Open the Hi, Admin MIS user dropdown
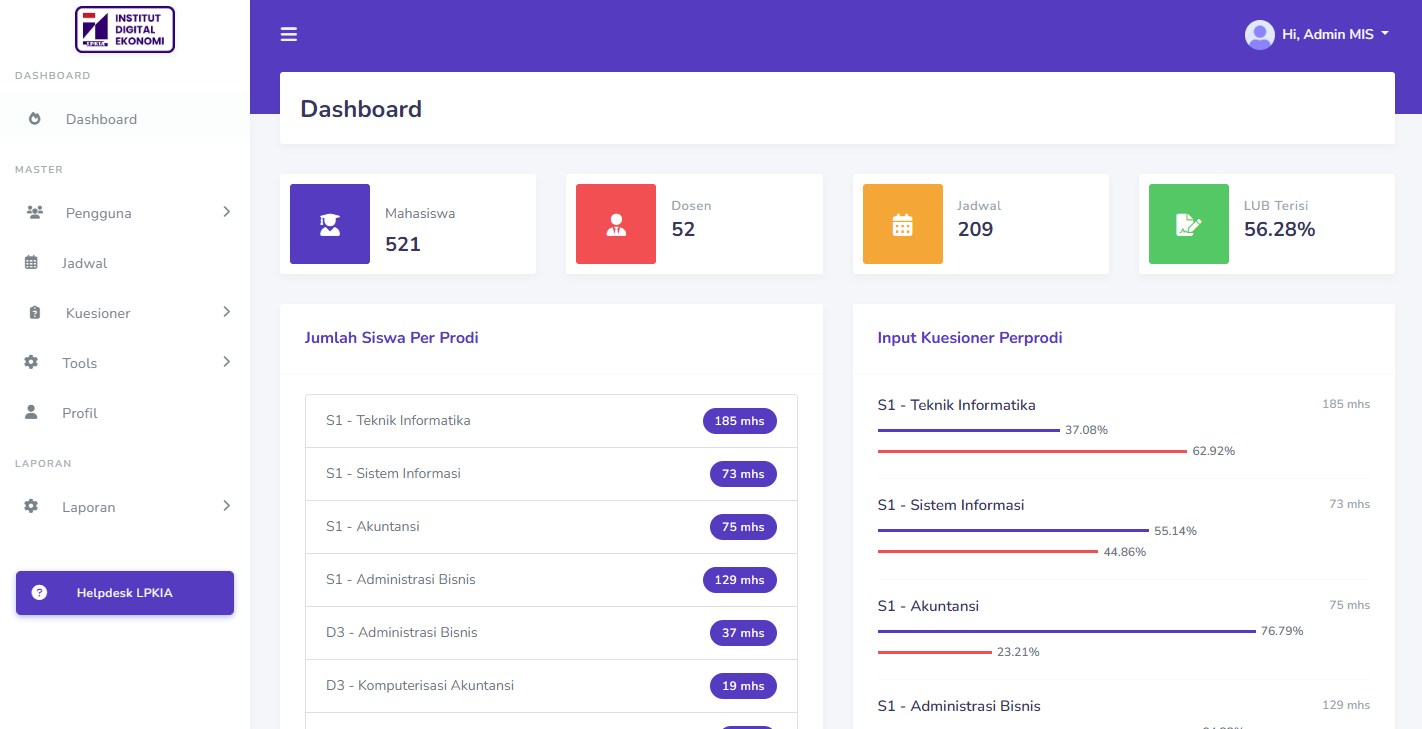The height and width of the screenshot is (729, 1422). pyautogui.click(x=1317, y=34)
